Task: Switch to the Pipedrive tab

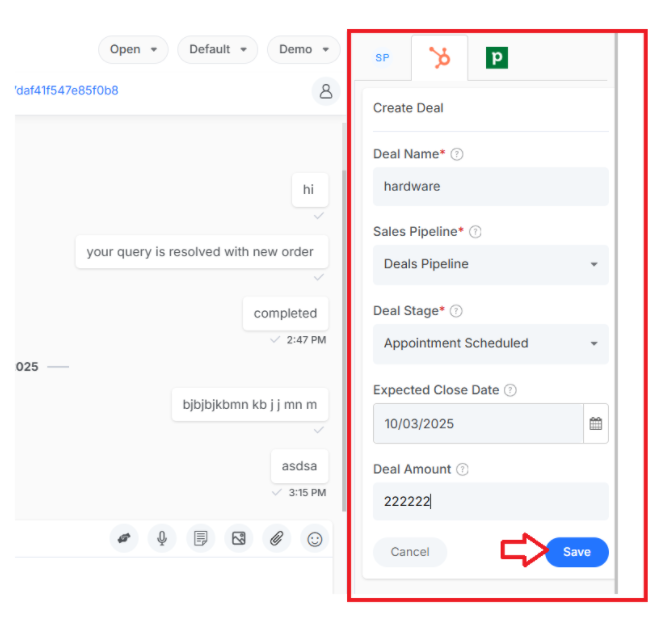Action: click(x=497, y=58)
